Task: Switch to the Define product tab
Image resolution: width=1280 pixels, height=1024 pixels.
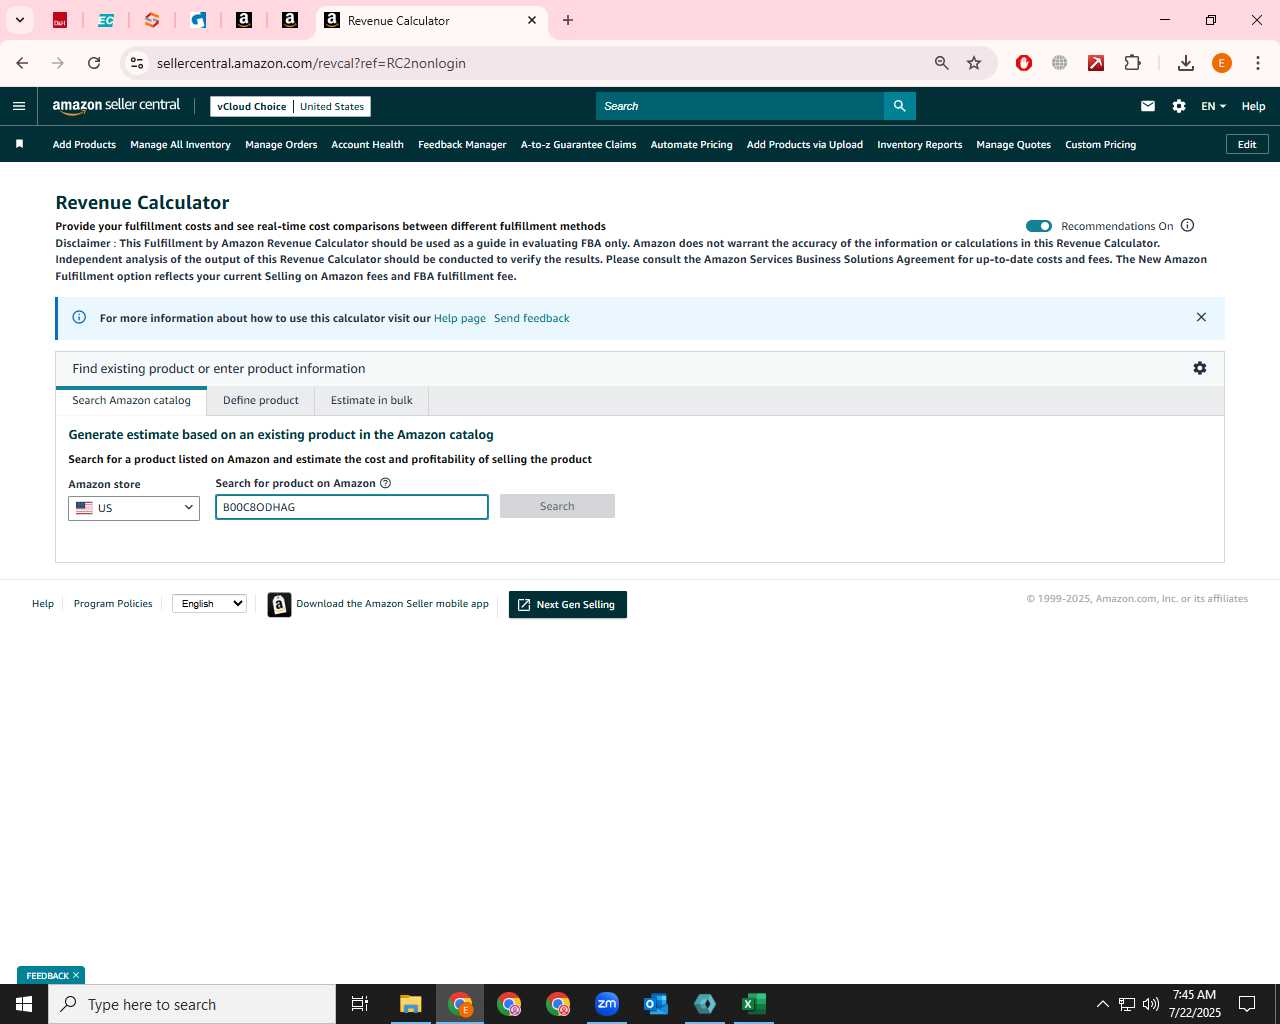Action: click(x=260, y=400)
